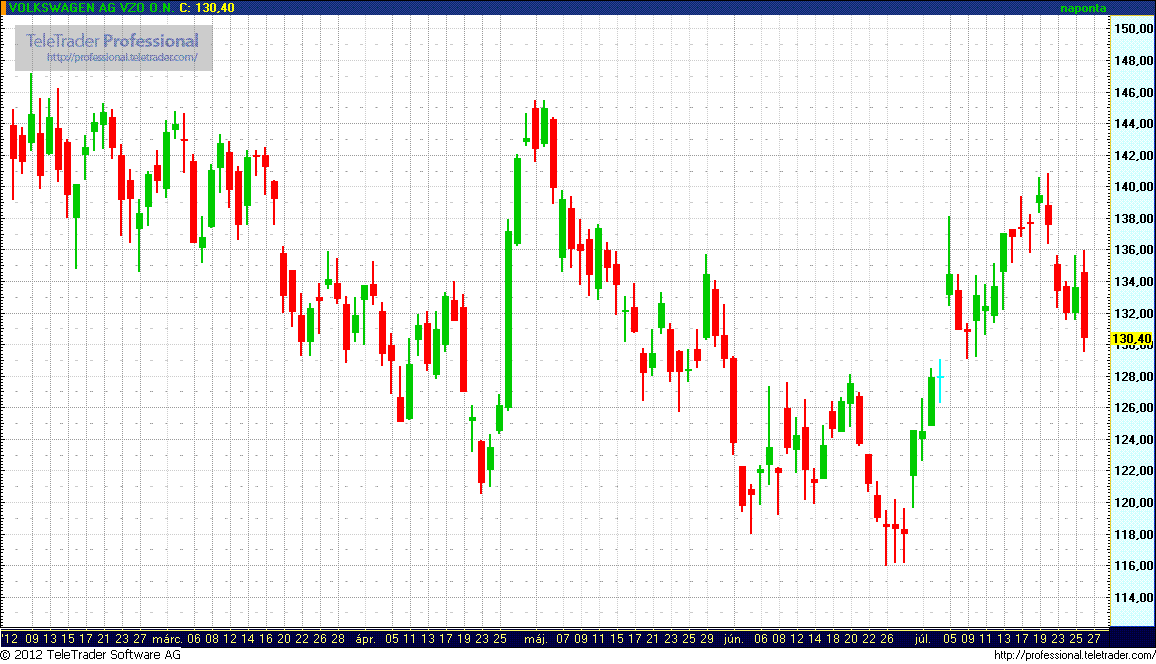Select the 114,00 price axis label
This screenshot has width=1156, height=664.
1132,598
